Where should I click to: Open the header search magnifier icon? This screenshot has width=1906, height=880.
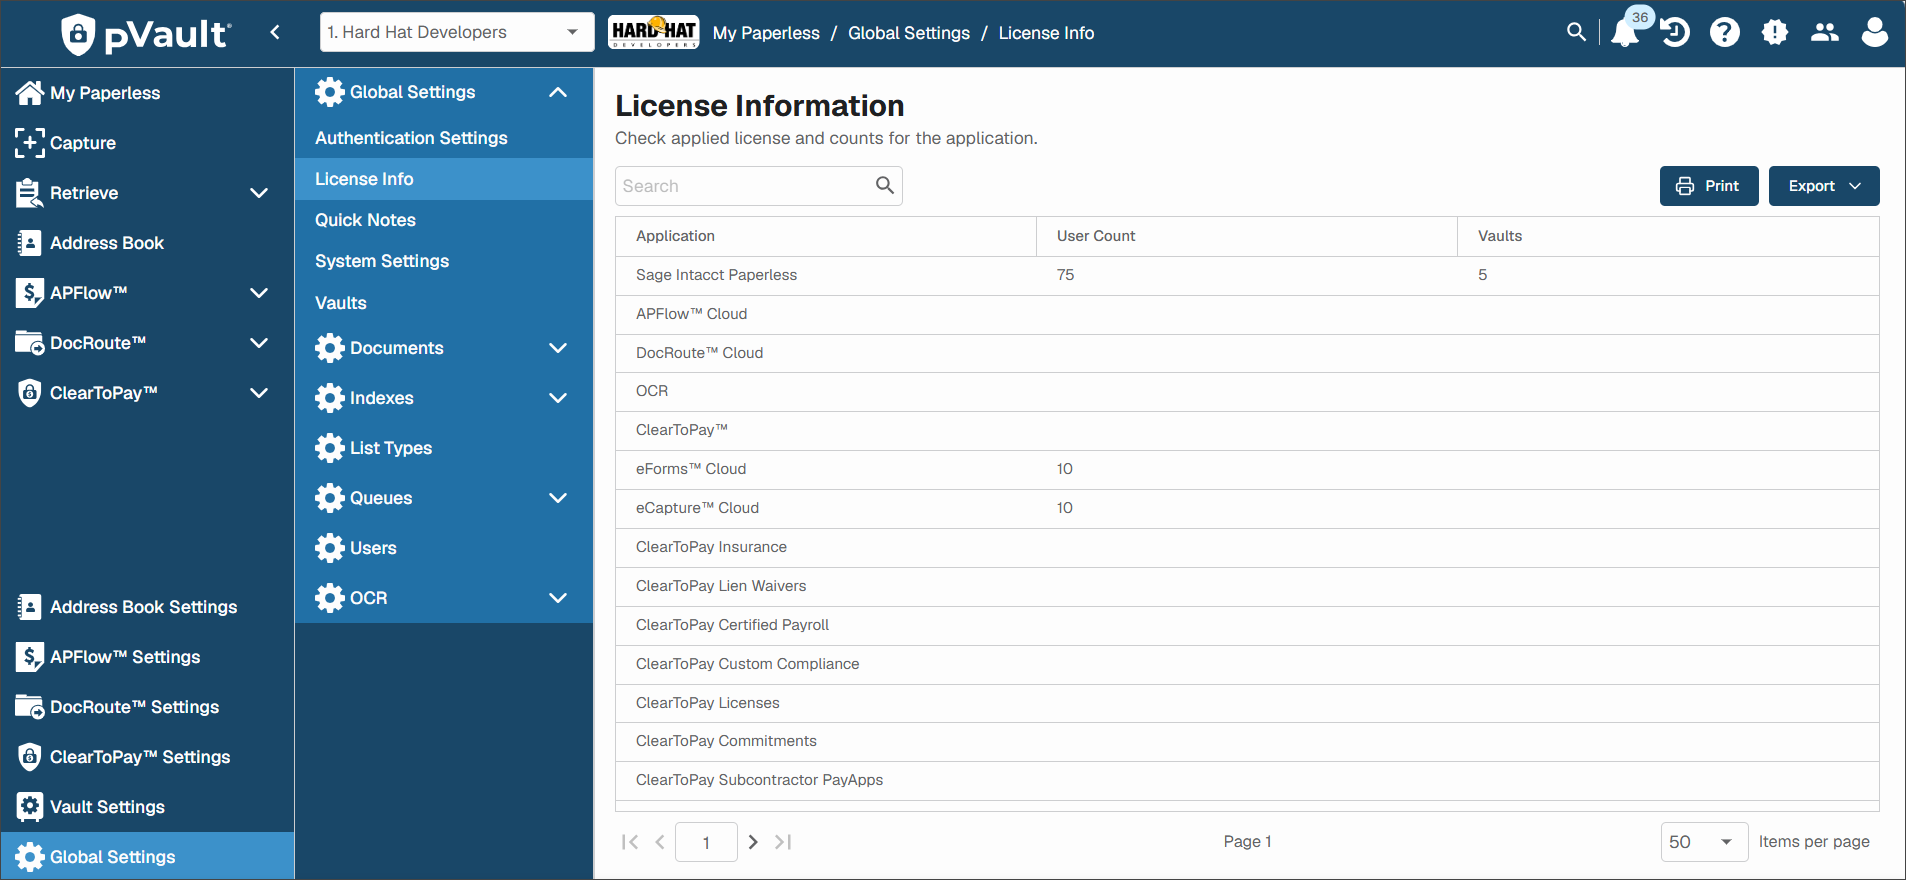coord(1576,32)
